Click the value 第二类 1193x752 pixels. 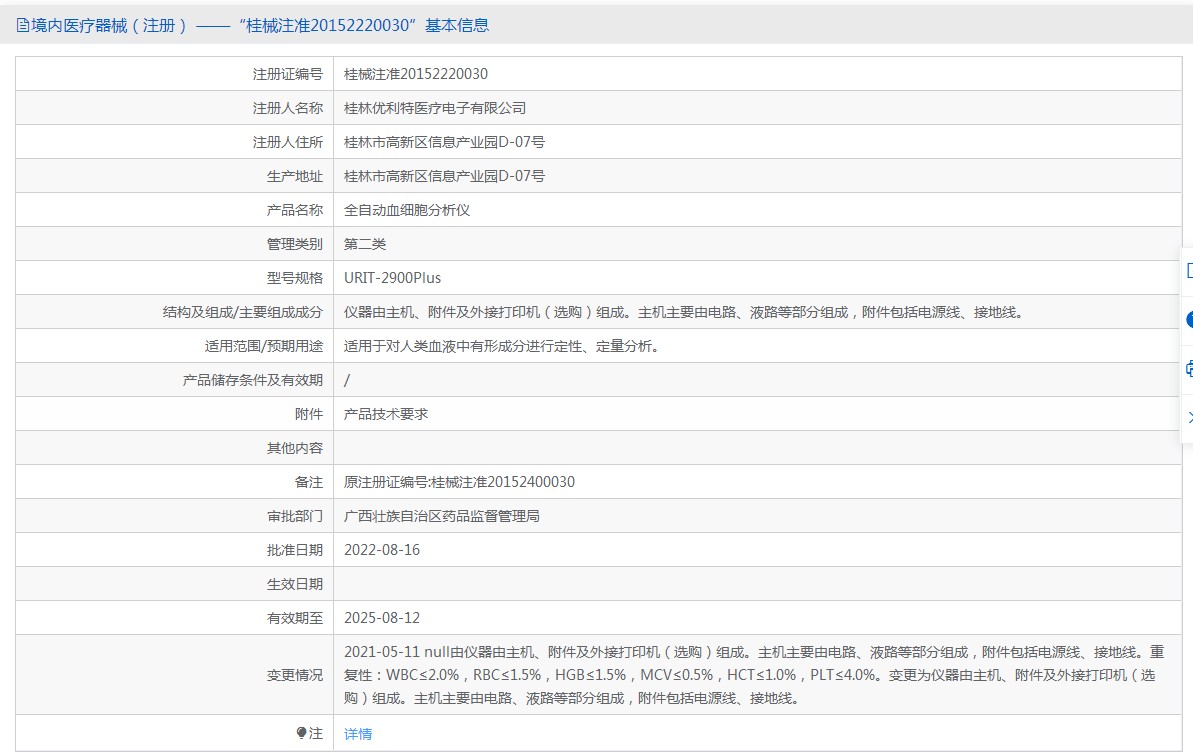click(x=365, y=244)
